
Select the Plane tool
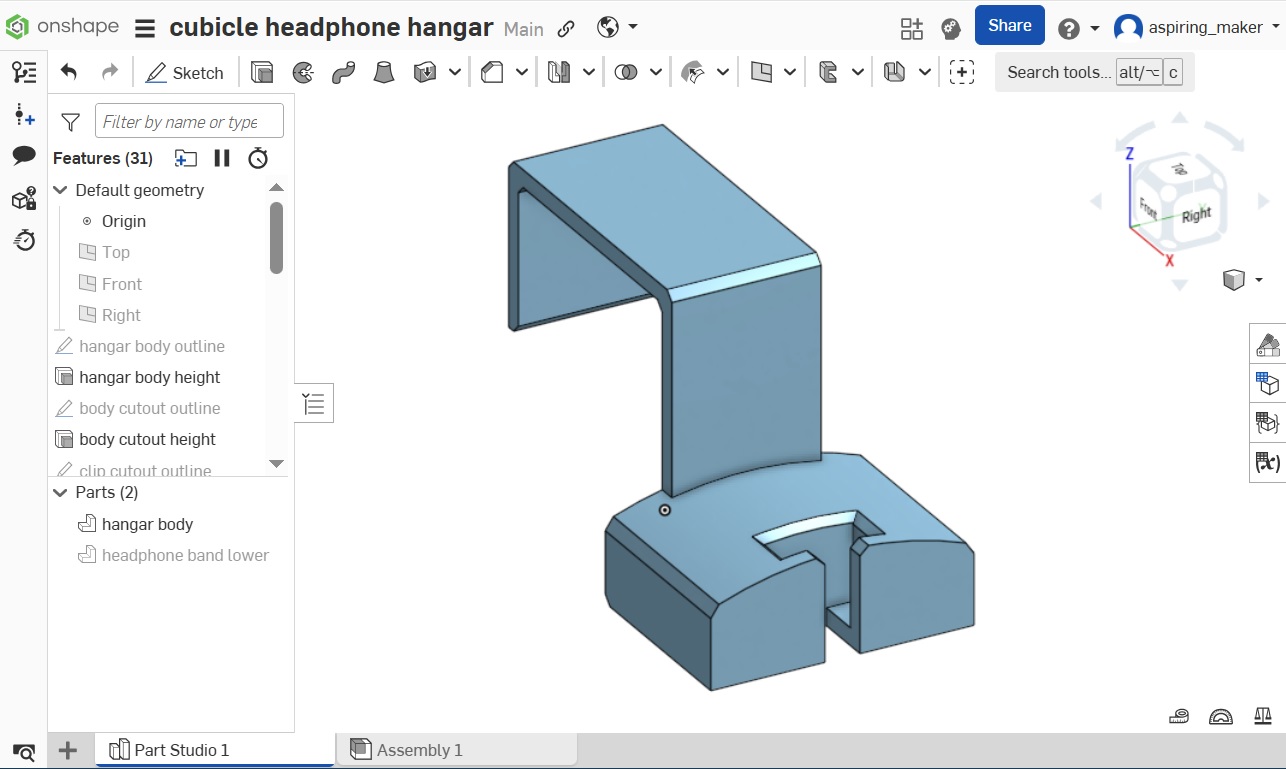(x=762, y=72)
